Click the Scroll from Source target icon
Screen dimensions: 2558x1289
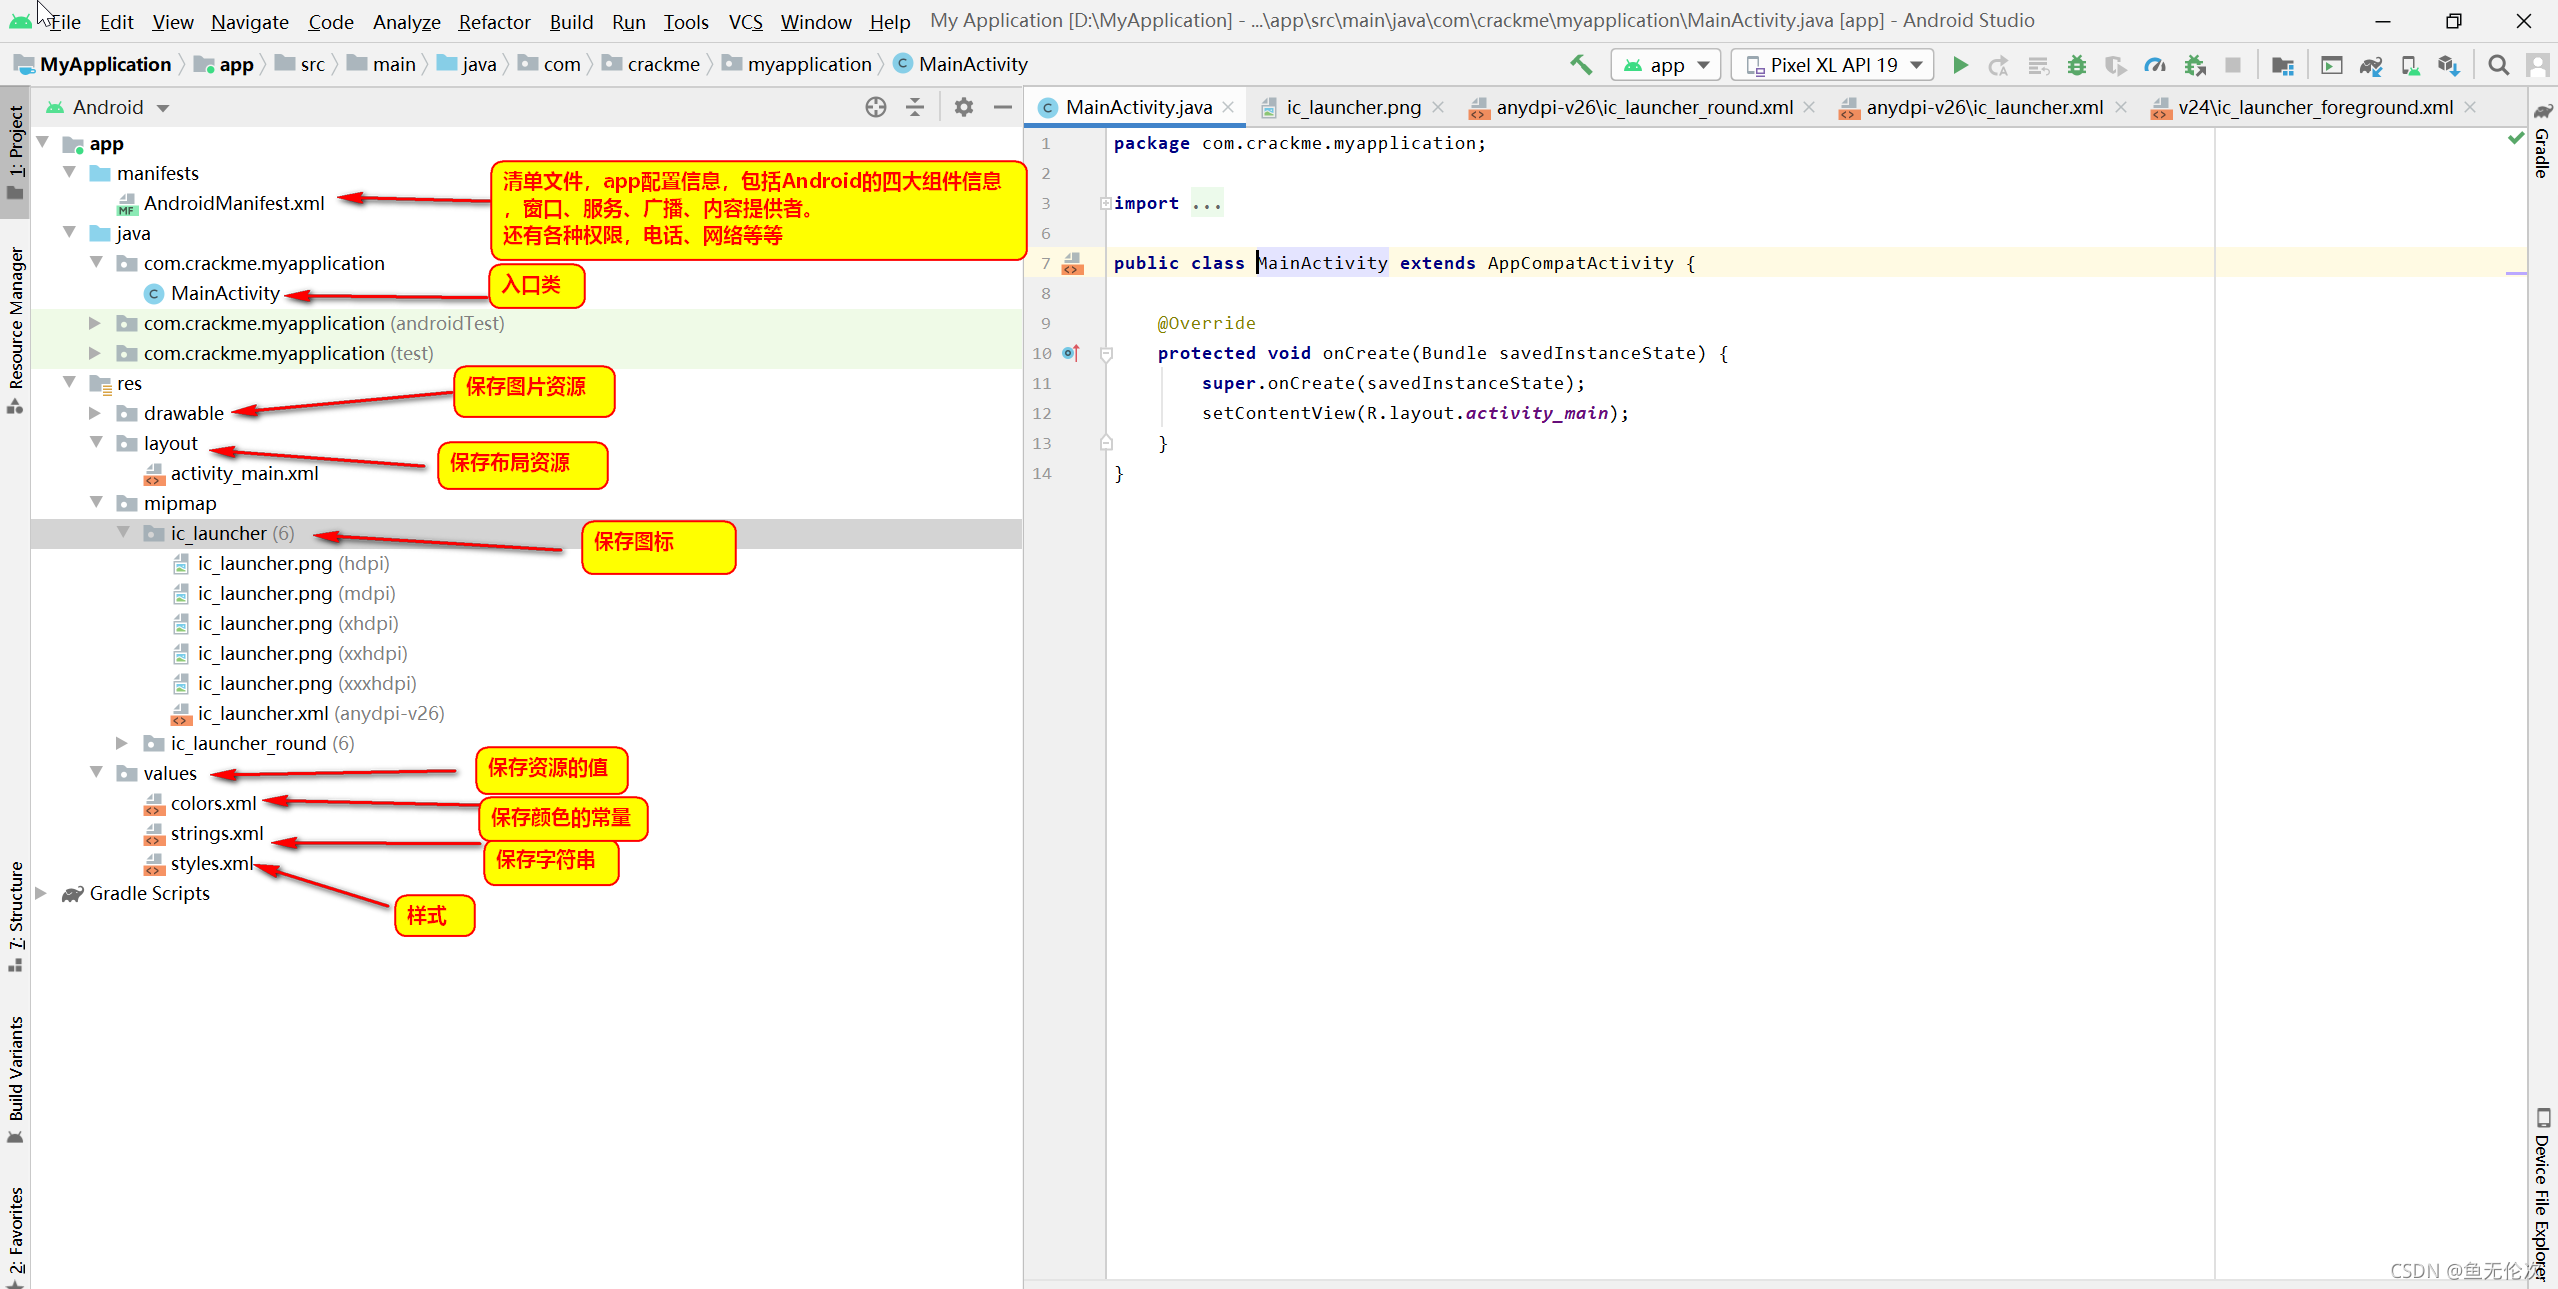pyautogui.click(x=876, y=107)
